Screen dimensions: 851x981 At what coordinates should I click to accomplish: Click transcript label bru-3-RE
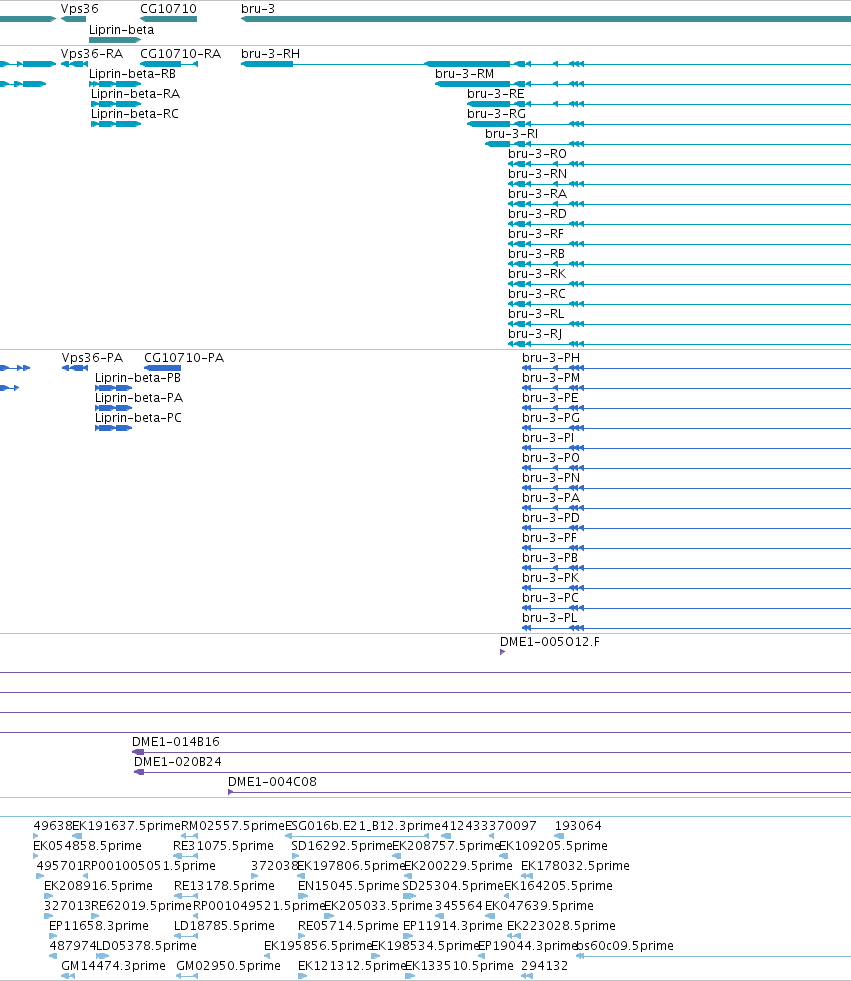496,94
